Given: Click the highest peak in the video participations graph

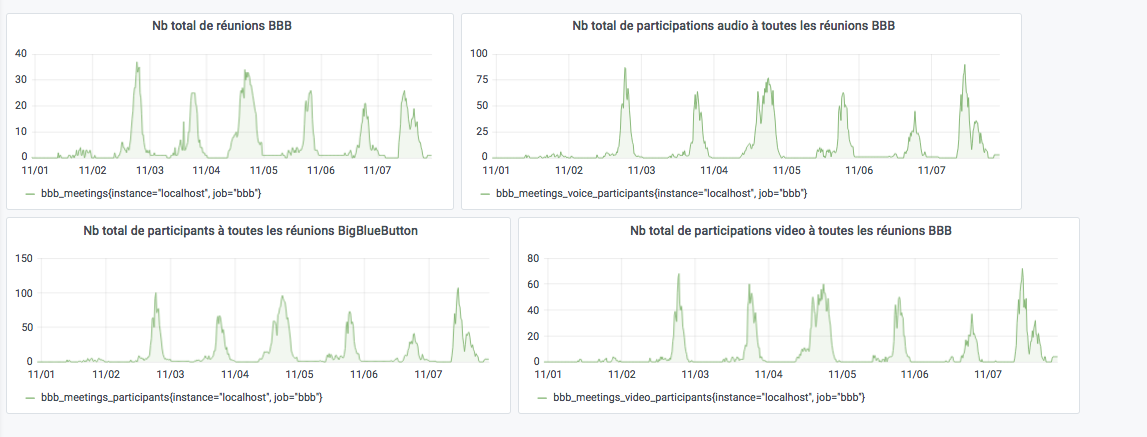Looking at the screenshot, I should click(x=1021, y=269).
